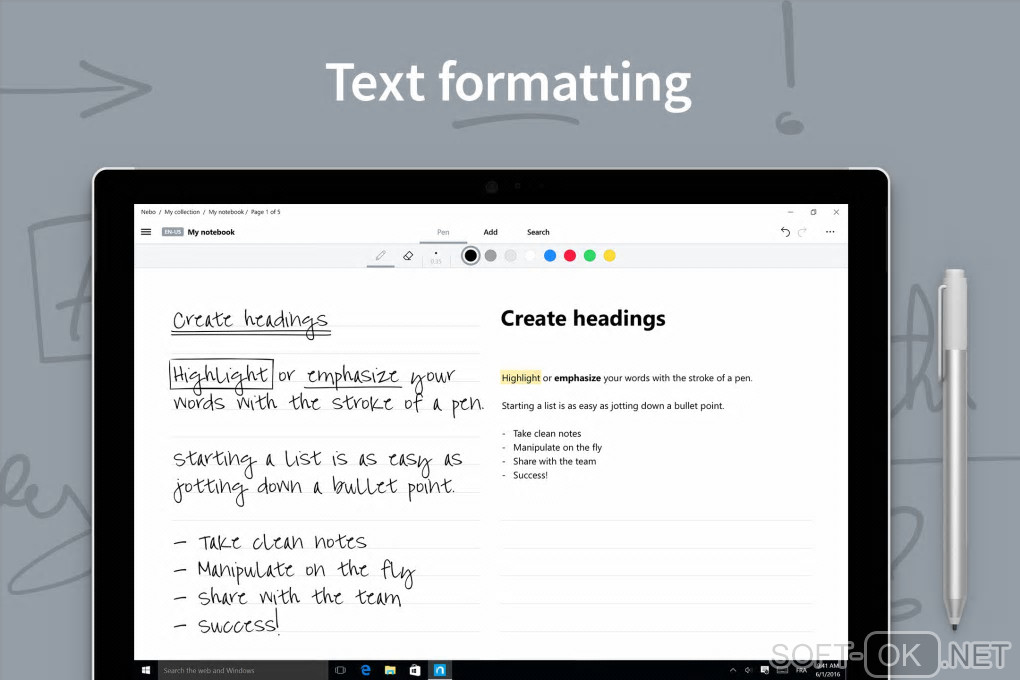Click the boxed handwritten word 'Highlight'

point(221,375)
